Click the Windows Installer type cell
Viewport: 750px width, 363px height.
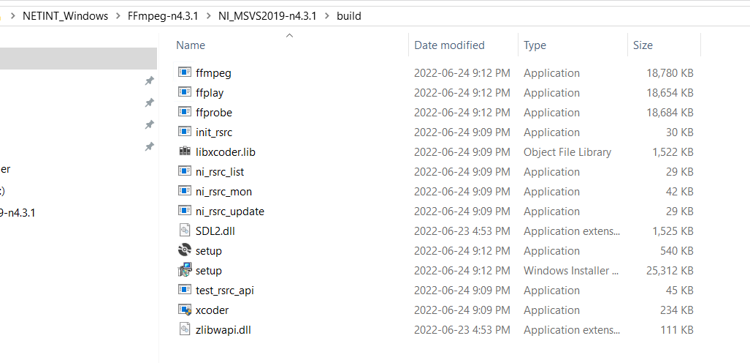pos(571,270)
